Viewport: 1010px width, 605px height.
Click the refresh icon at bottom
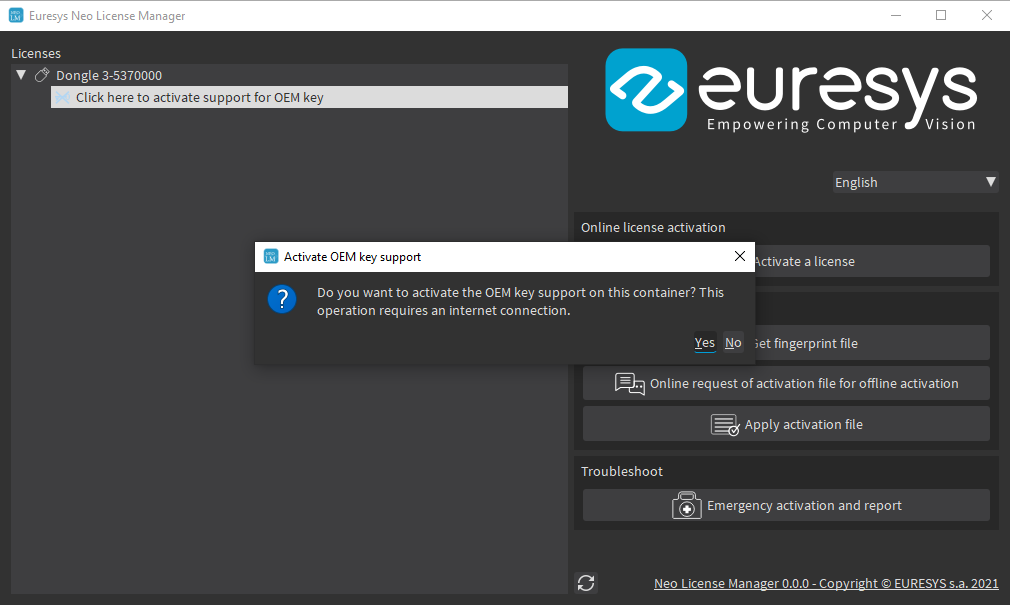586,583
